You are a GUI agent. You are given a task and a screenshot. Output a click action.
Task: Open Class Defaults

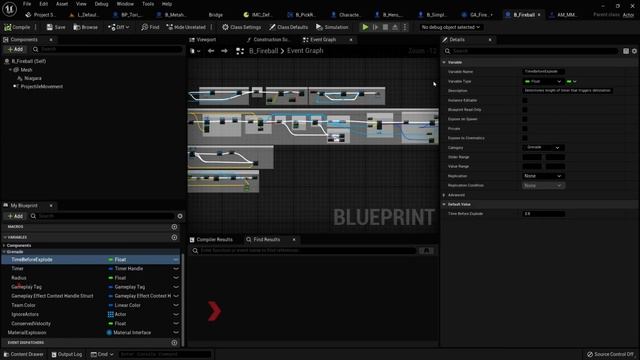(x=288, y=27)
